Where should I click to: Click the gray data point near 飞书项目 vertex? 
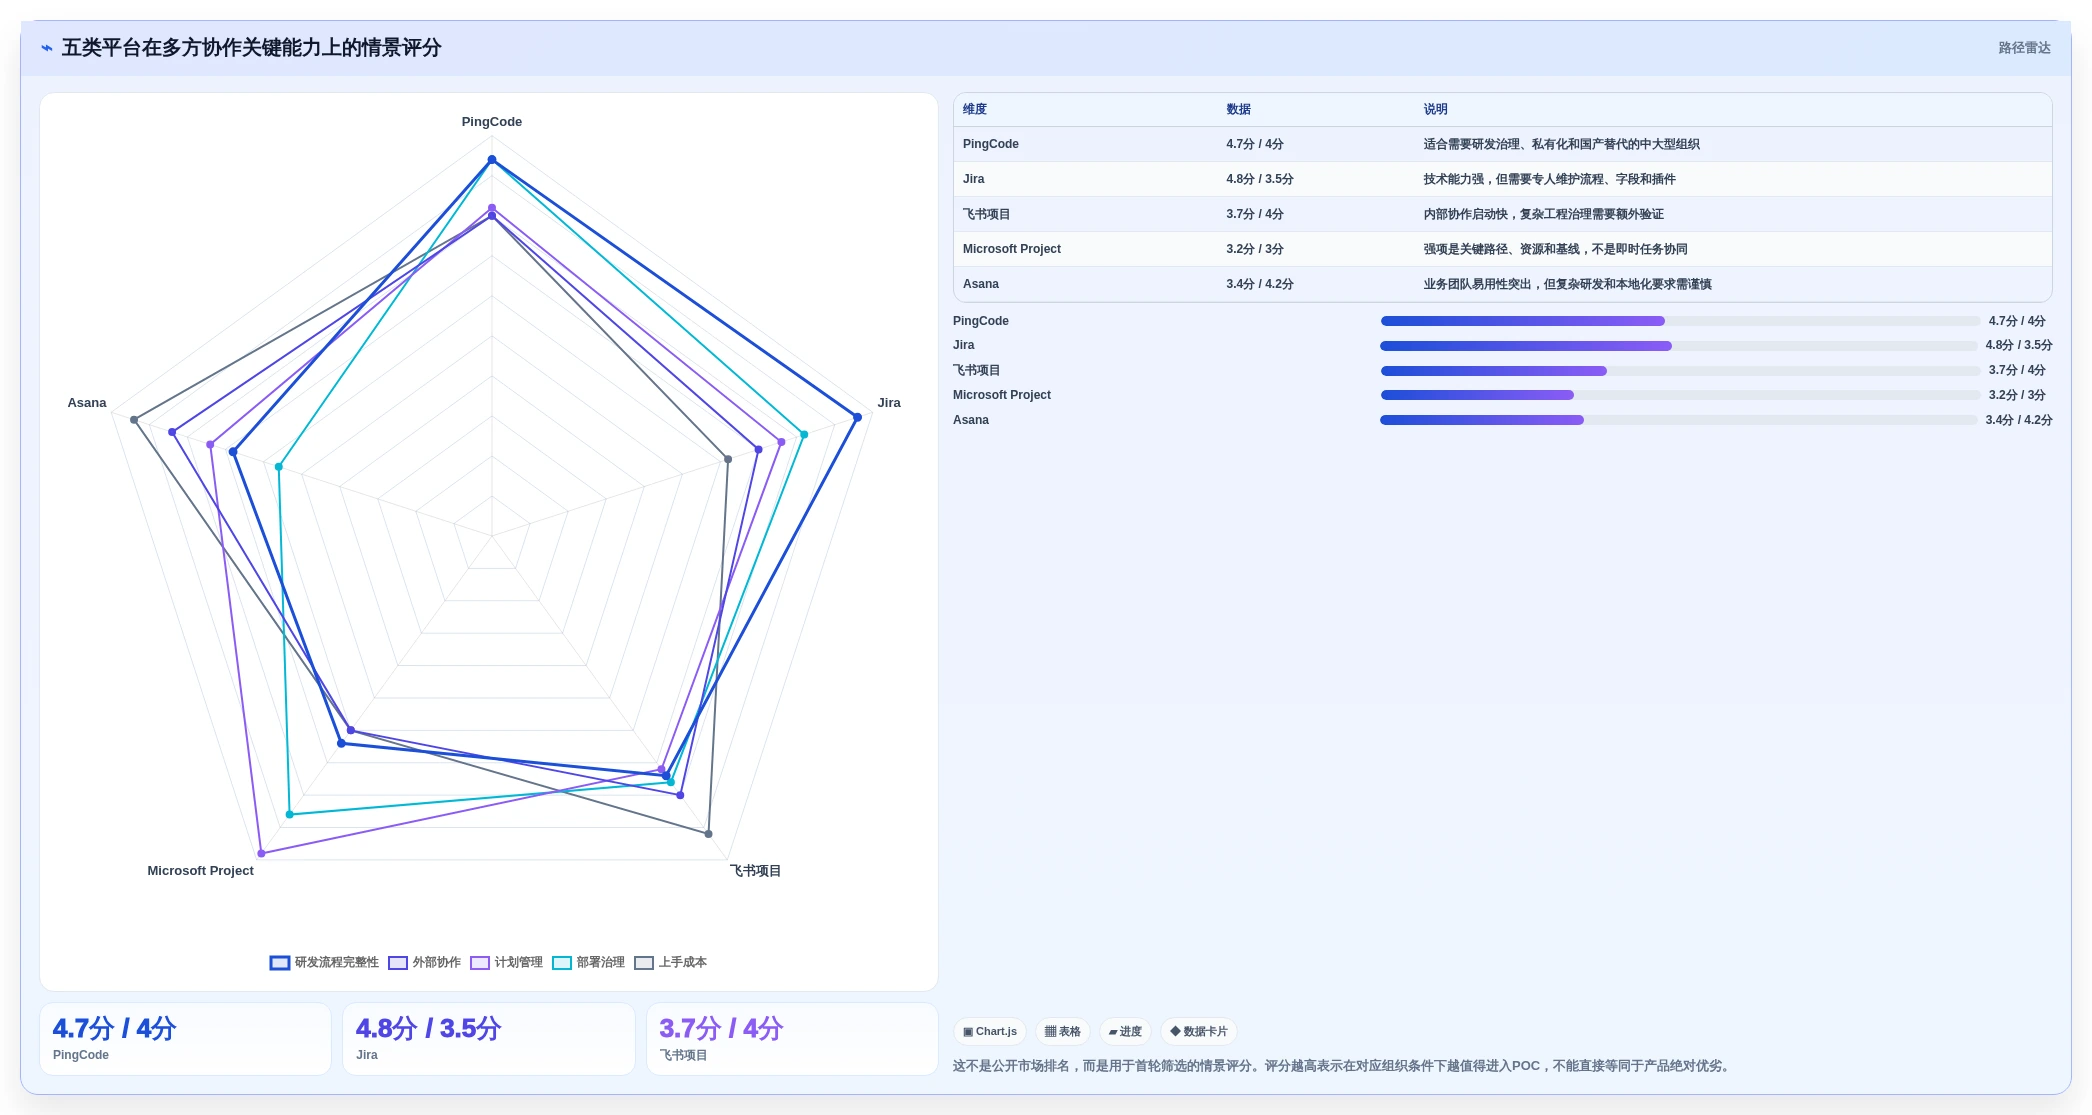pos(709,833)
